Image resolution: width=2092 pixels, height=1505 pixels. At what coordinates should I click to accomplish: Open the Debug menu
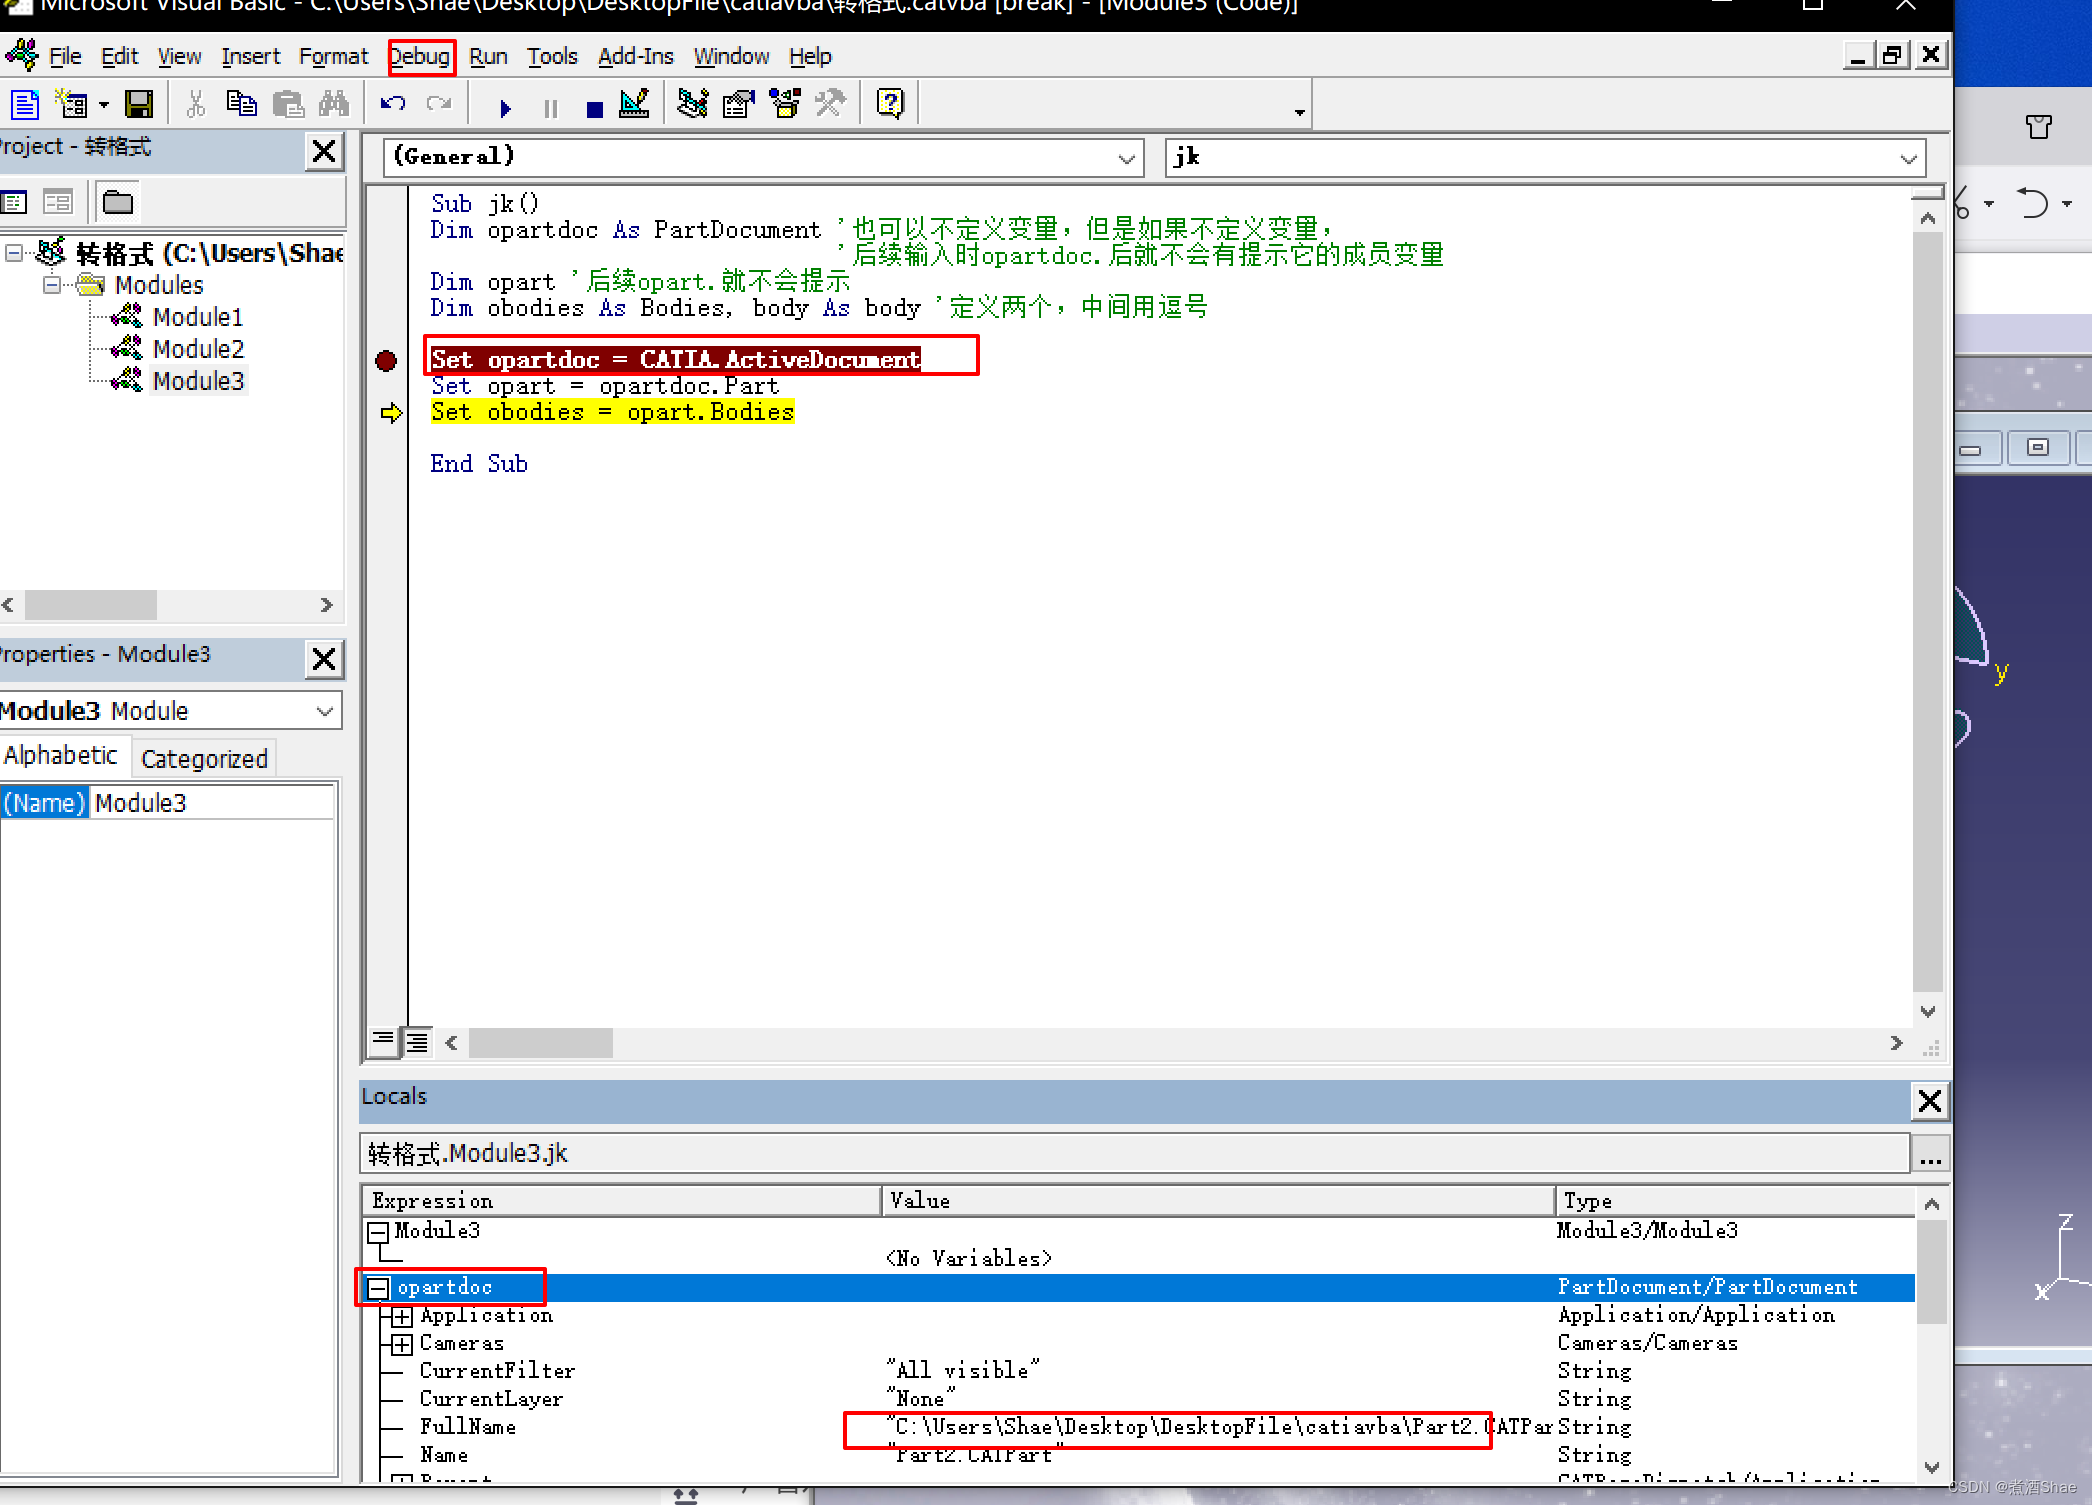click(x=417, y=55)
